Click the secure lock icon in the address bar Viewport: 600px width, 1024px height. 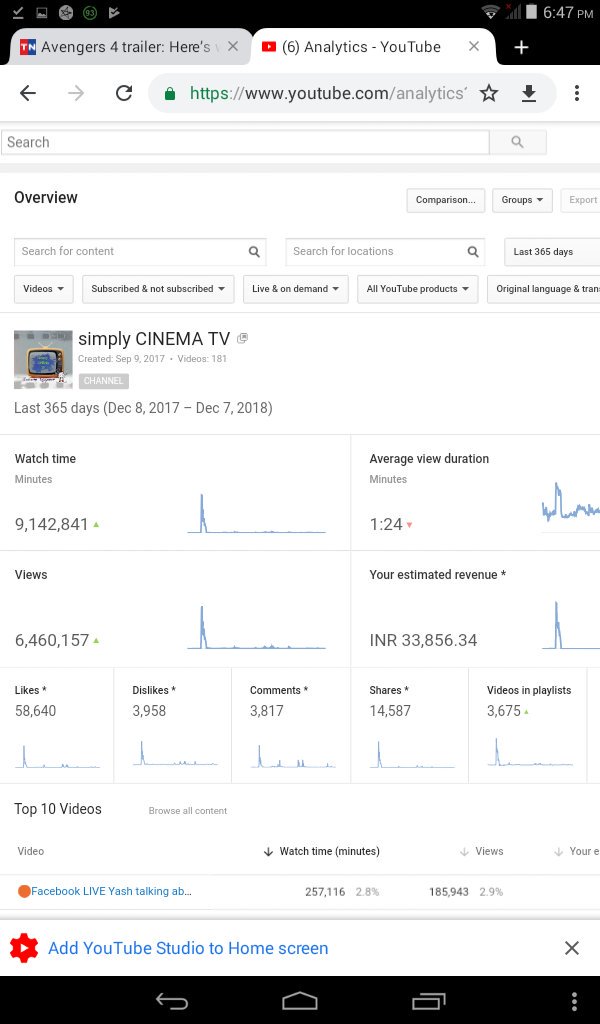tap(170, 94)
